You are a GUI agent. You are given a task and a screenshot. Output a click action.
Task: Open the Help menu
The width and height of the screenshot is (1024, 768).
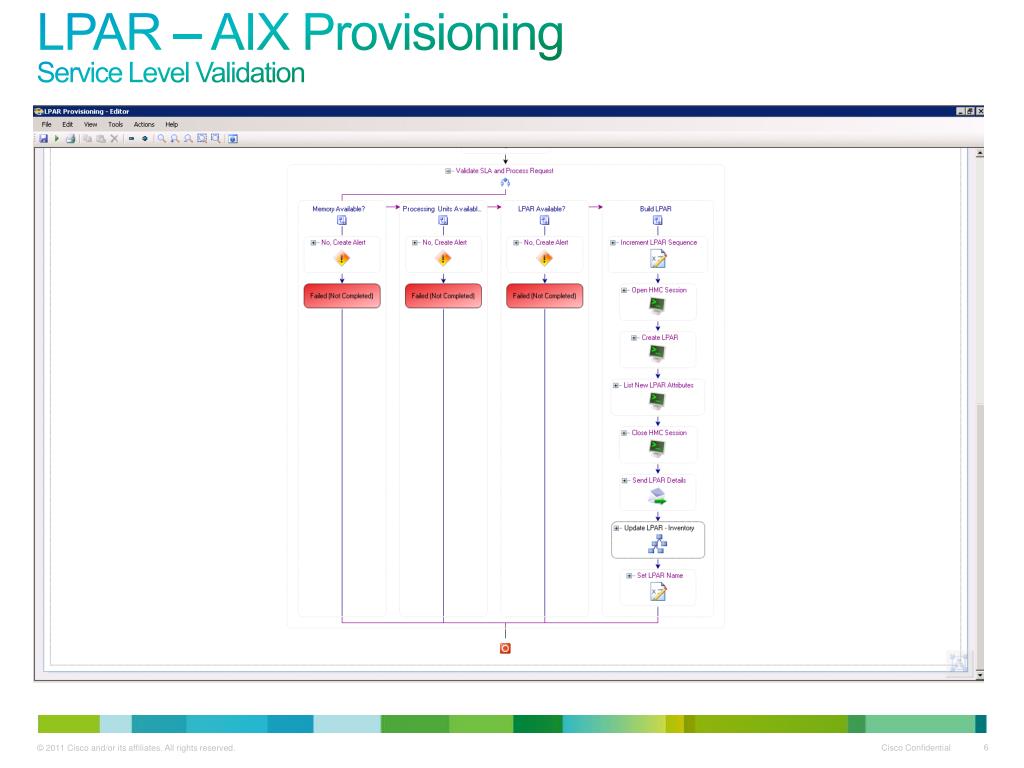tap(172, 125)
